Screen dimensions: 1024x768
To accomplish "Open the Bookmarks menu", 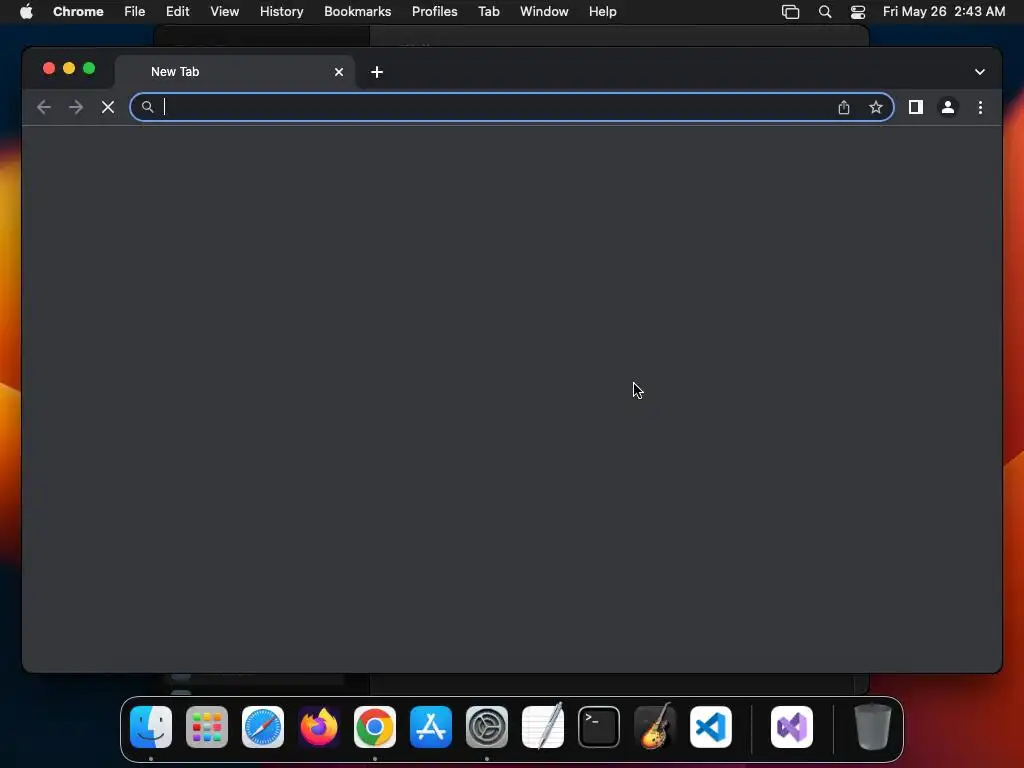I will (357, 11).
